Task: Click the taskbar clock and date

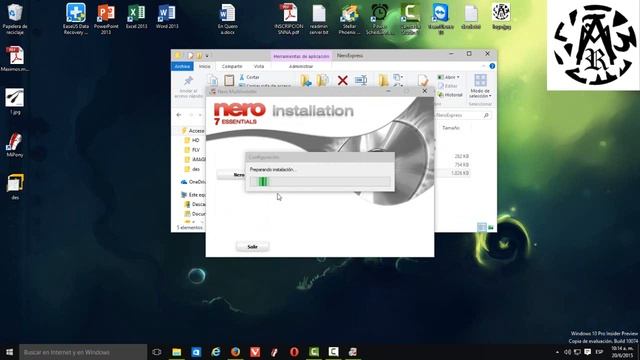Action: [x=622, y=352]
